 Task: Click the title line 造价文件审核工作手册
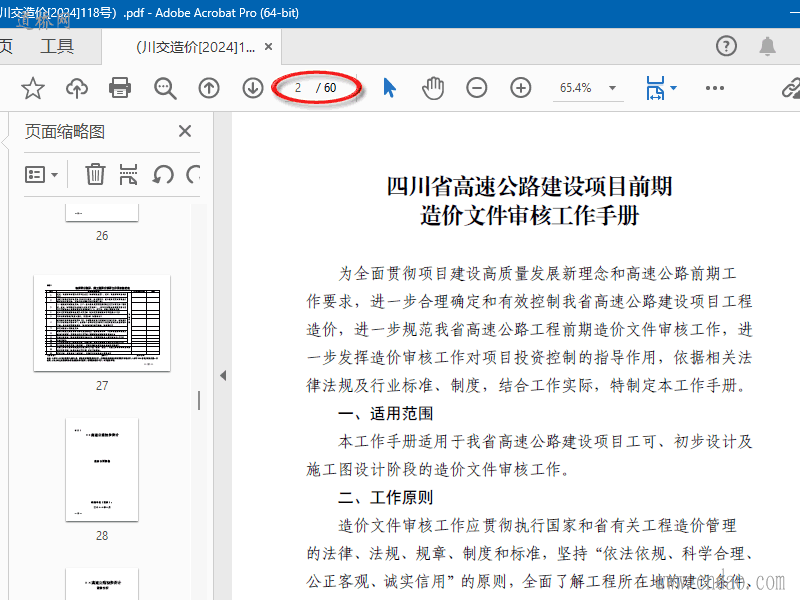coord(530,215)
